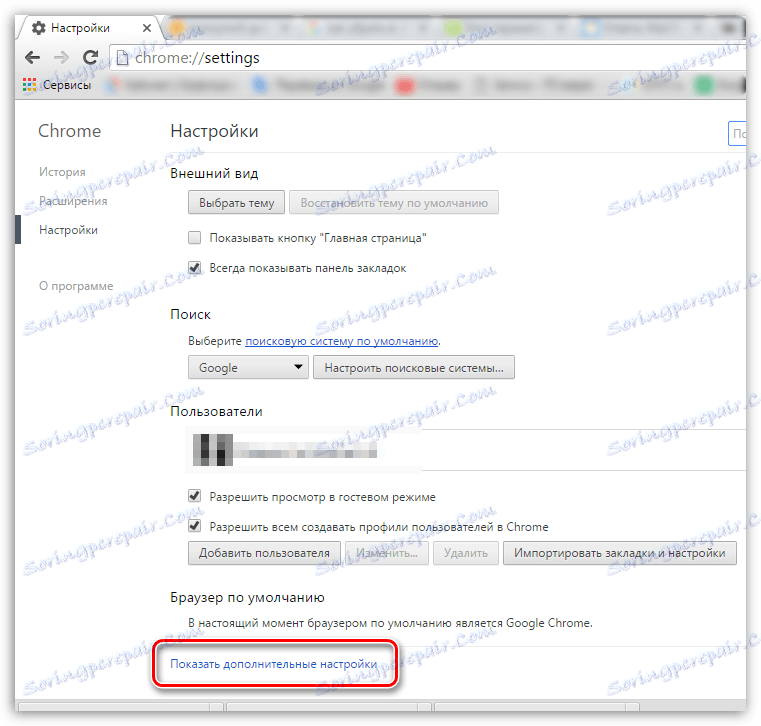Select the blurred user profile entry
The image size is (761, 726).
pos(285,450)
